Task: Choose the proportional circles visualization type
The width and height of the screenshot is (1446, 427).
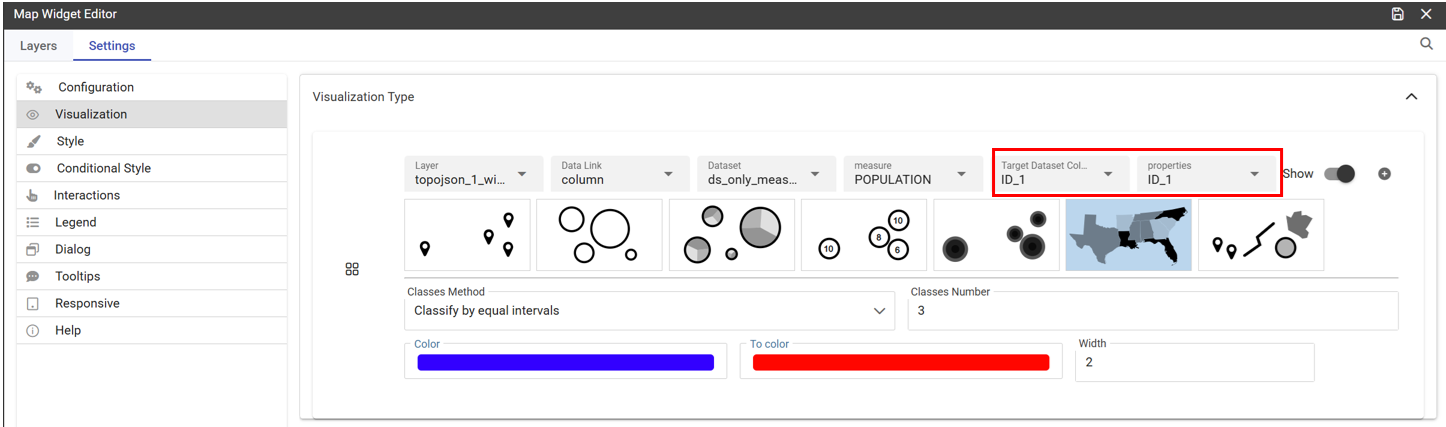Action: 599,235
